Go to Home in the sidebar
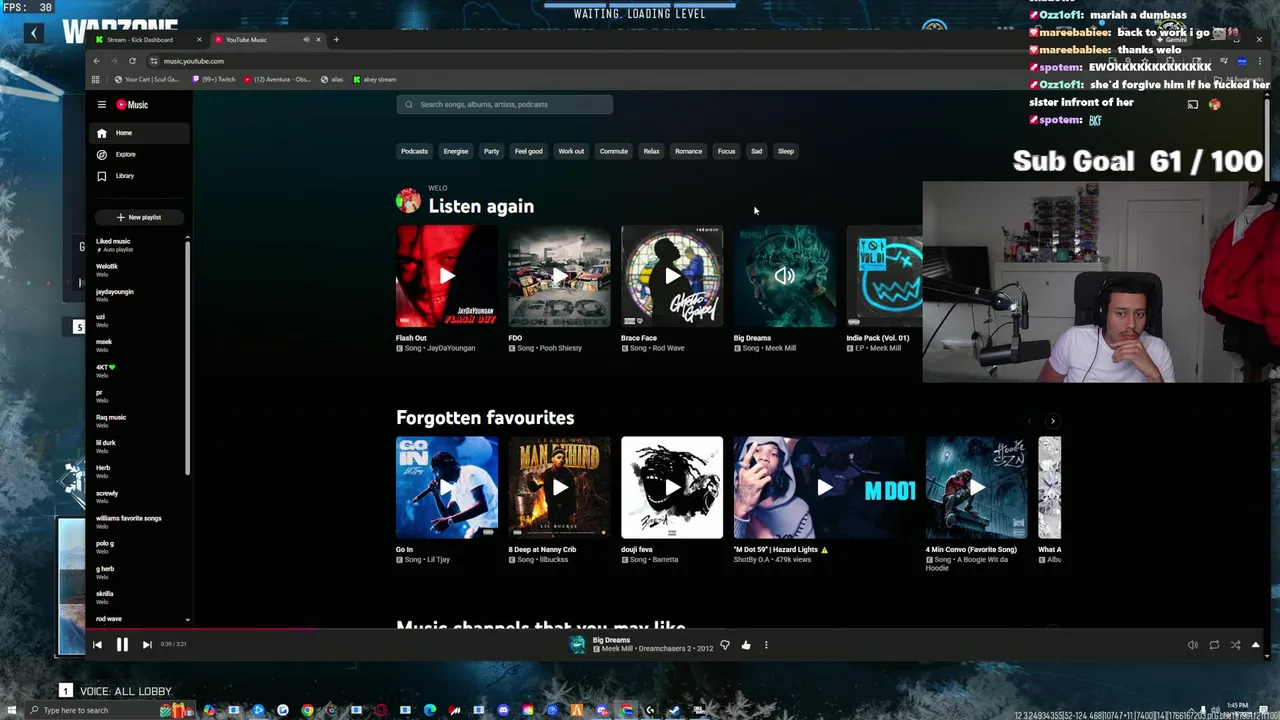The width and height of the screenshot is (1280, 720). pyautogui.click(x=139, y=133)
